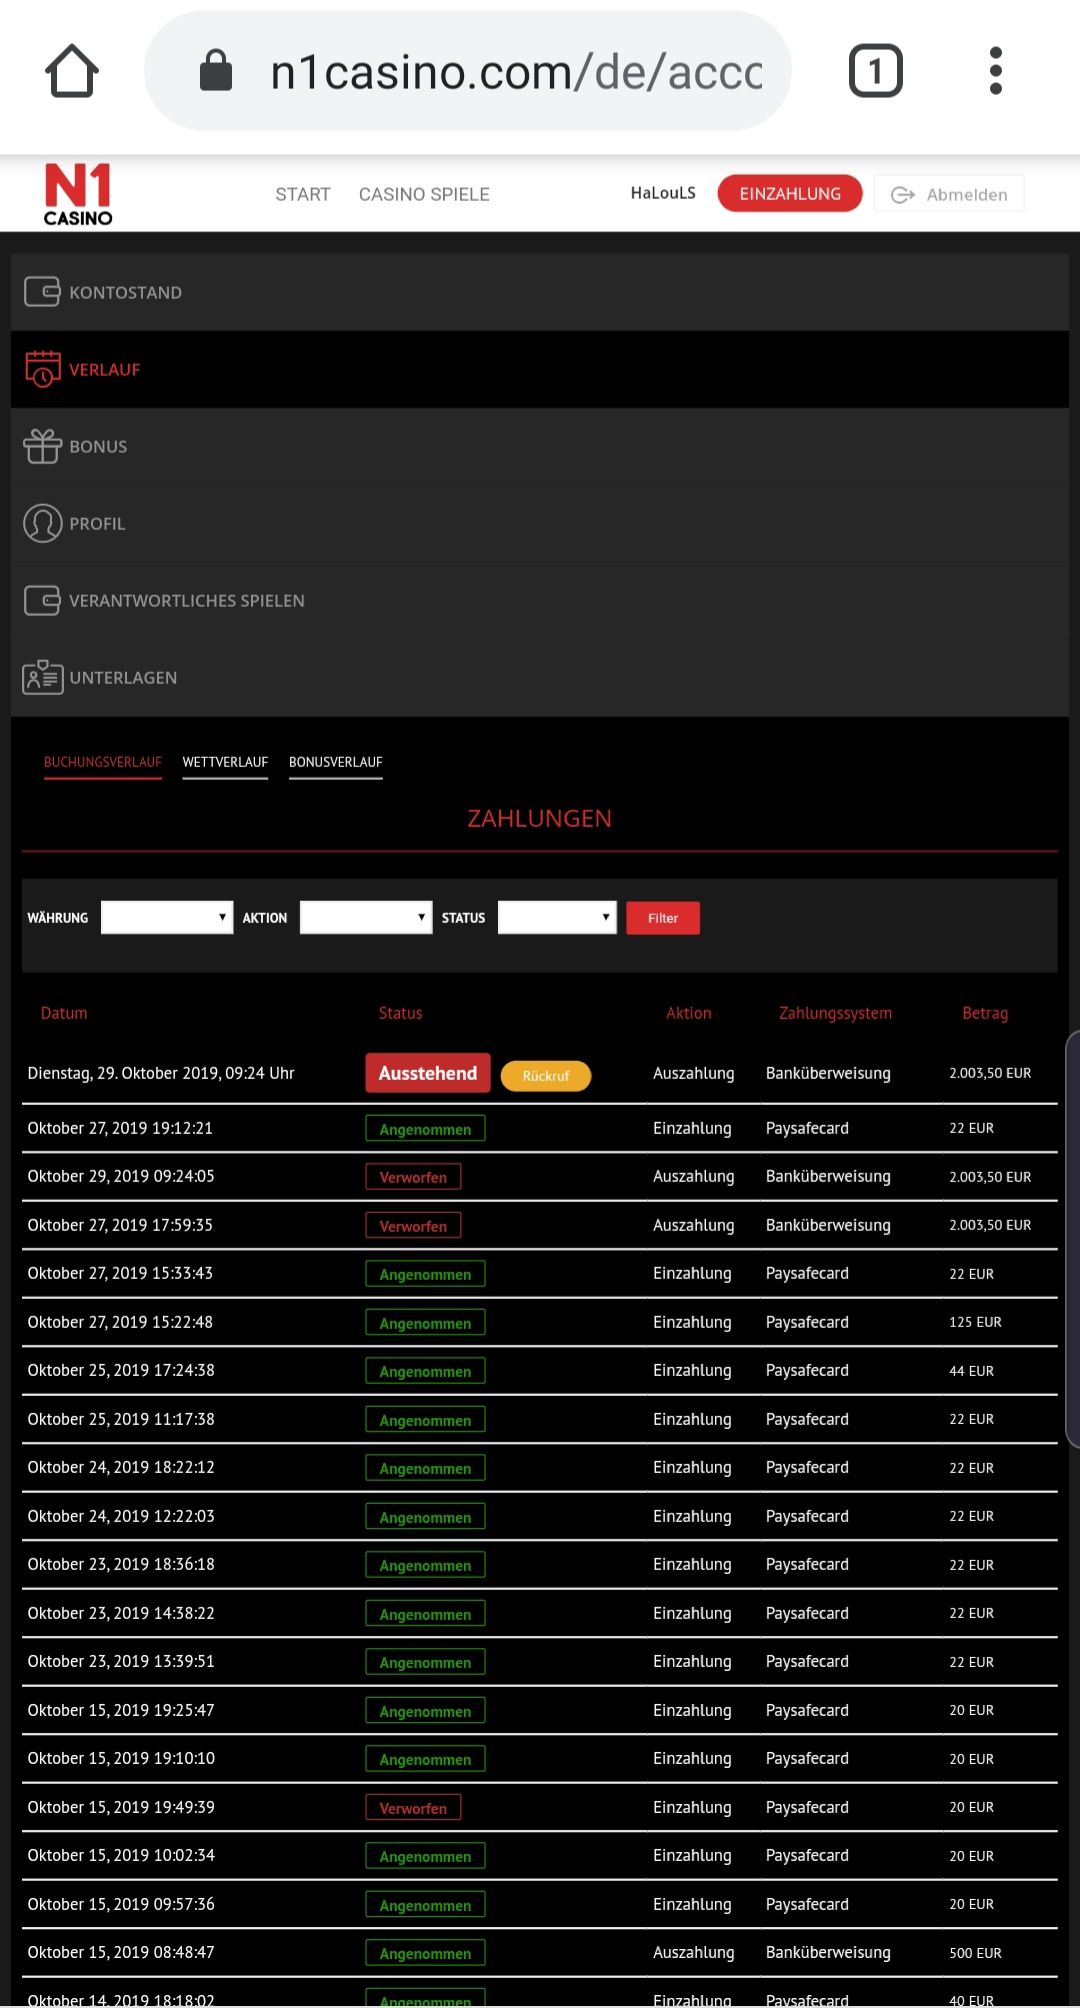The height and width of the screenshot is (2008, 1080).
Task: Click the N1 Casino logo
Action: 78,194
